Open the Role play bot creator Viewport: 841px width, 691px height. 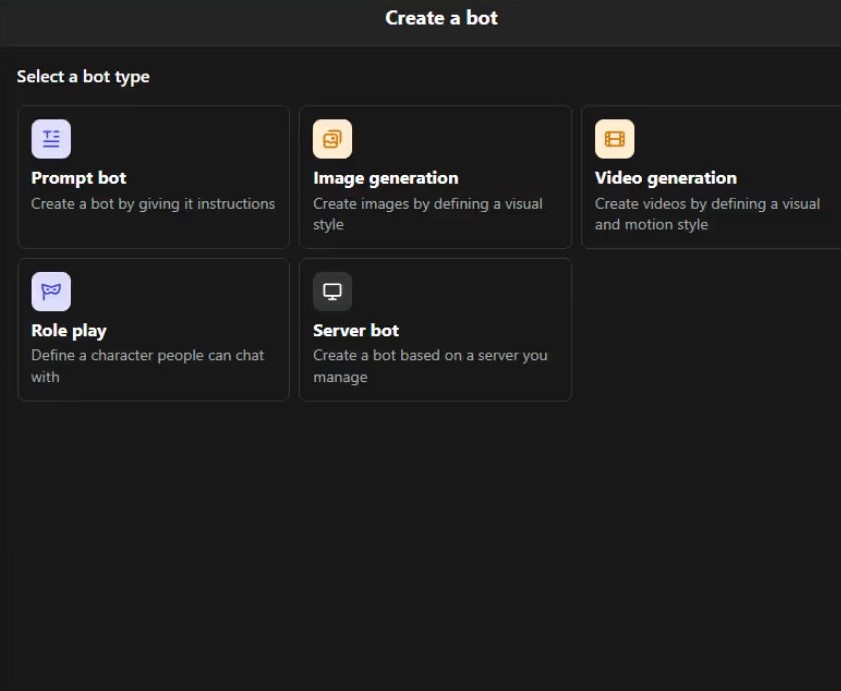[153, 330]
